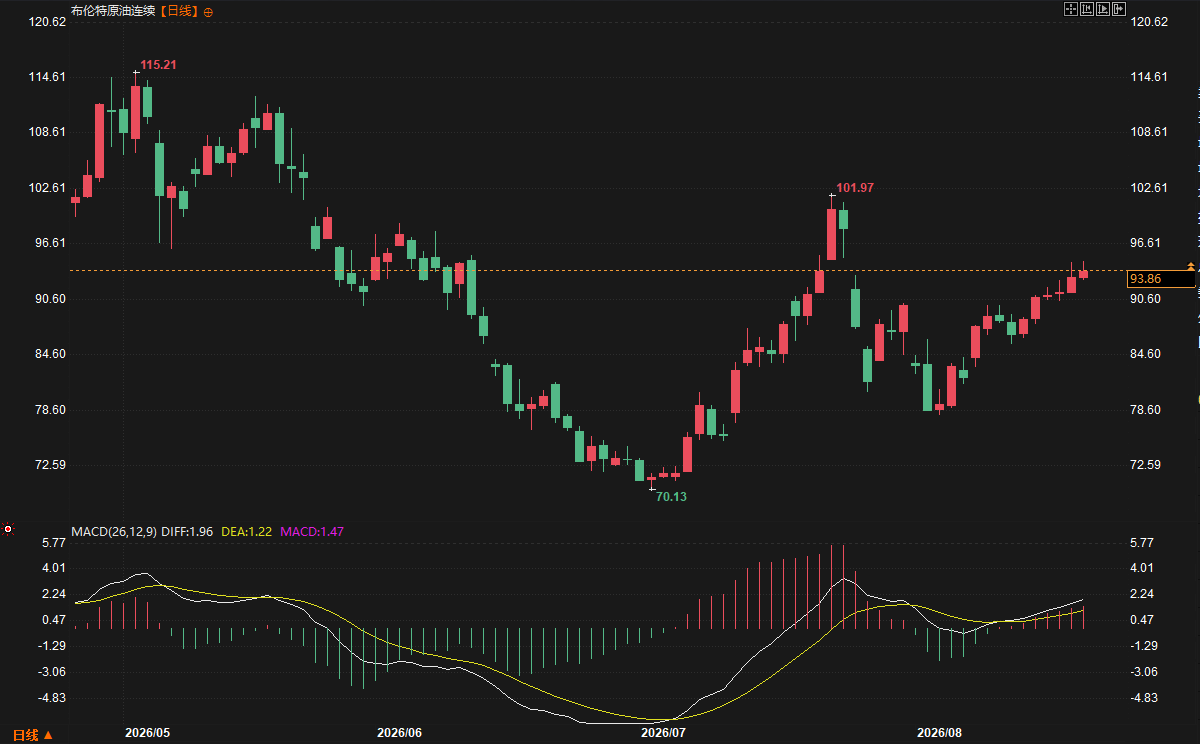Click the orange circle icon beside 【日线】
The width and height of the screenshot is (1200, 744).
pos(208,12)
